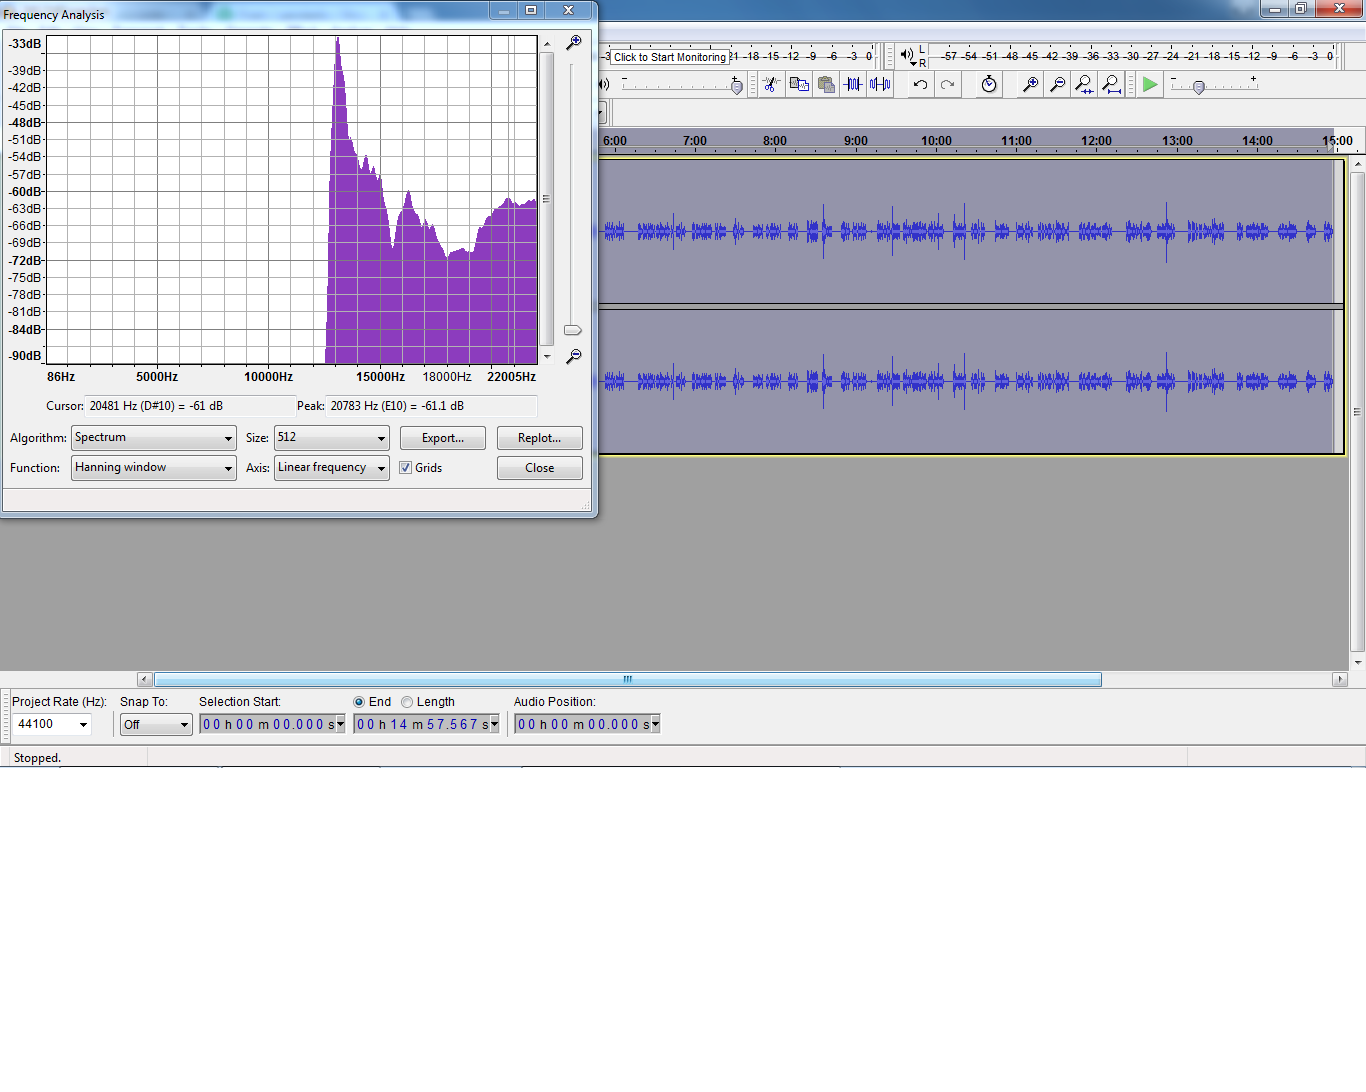
Task: Open the Sync-Lock clock icon
Action: (989, 85)
